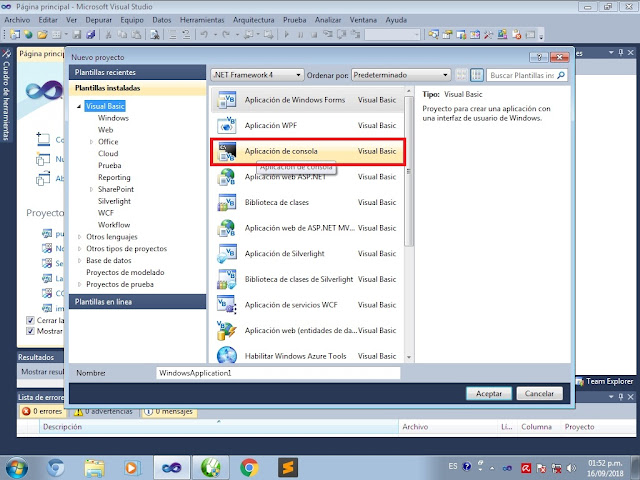This screenshot has height=480, width=640.
Task: Expand Otros tipos de proyectos node
Action: [x=79, y=249]
